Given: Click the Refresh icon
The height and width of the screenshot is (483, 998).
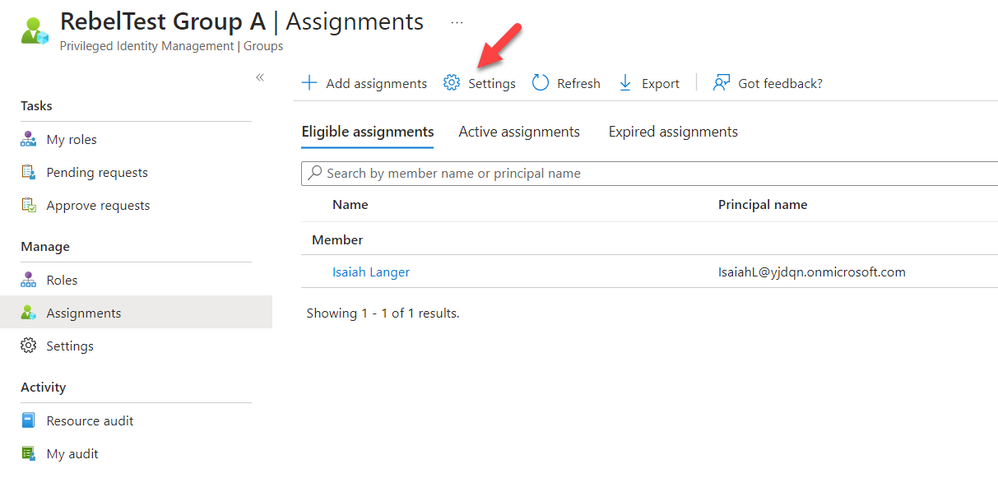Looking at the screenshot, I should [x=541, y=83].
